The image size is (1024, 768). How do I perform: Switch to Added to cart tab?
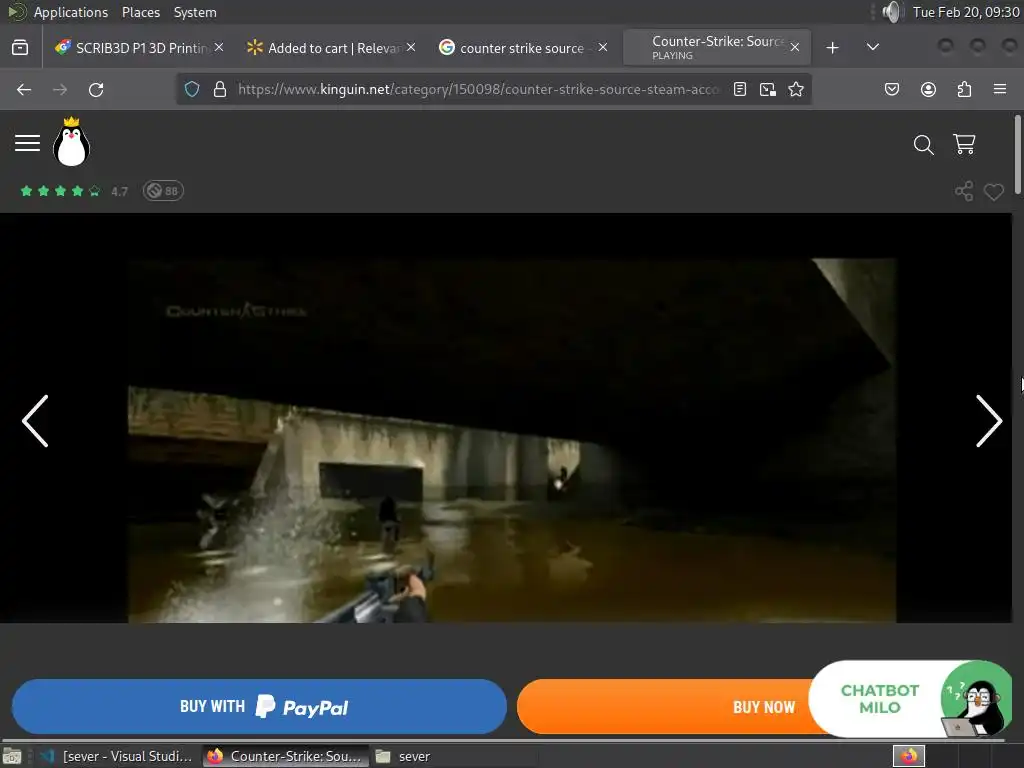tap(331, 48)
